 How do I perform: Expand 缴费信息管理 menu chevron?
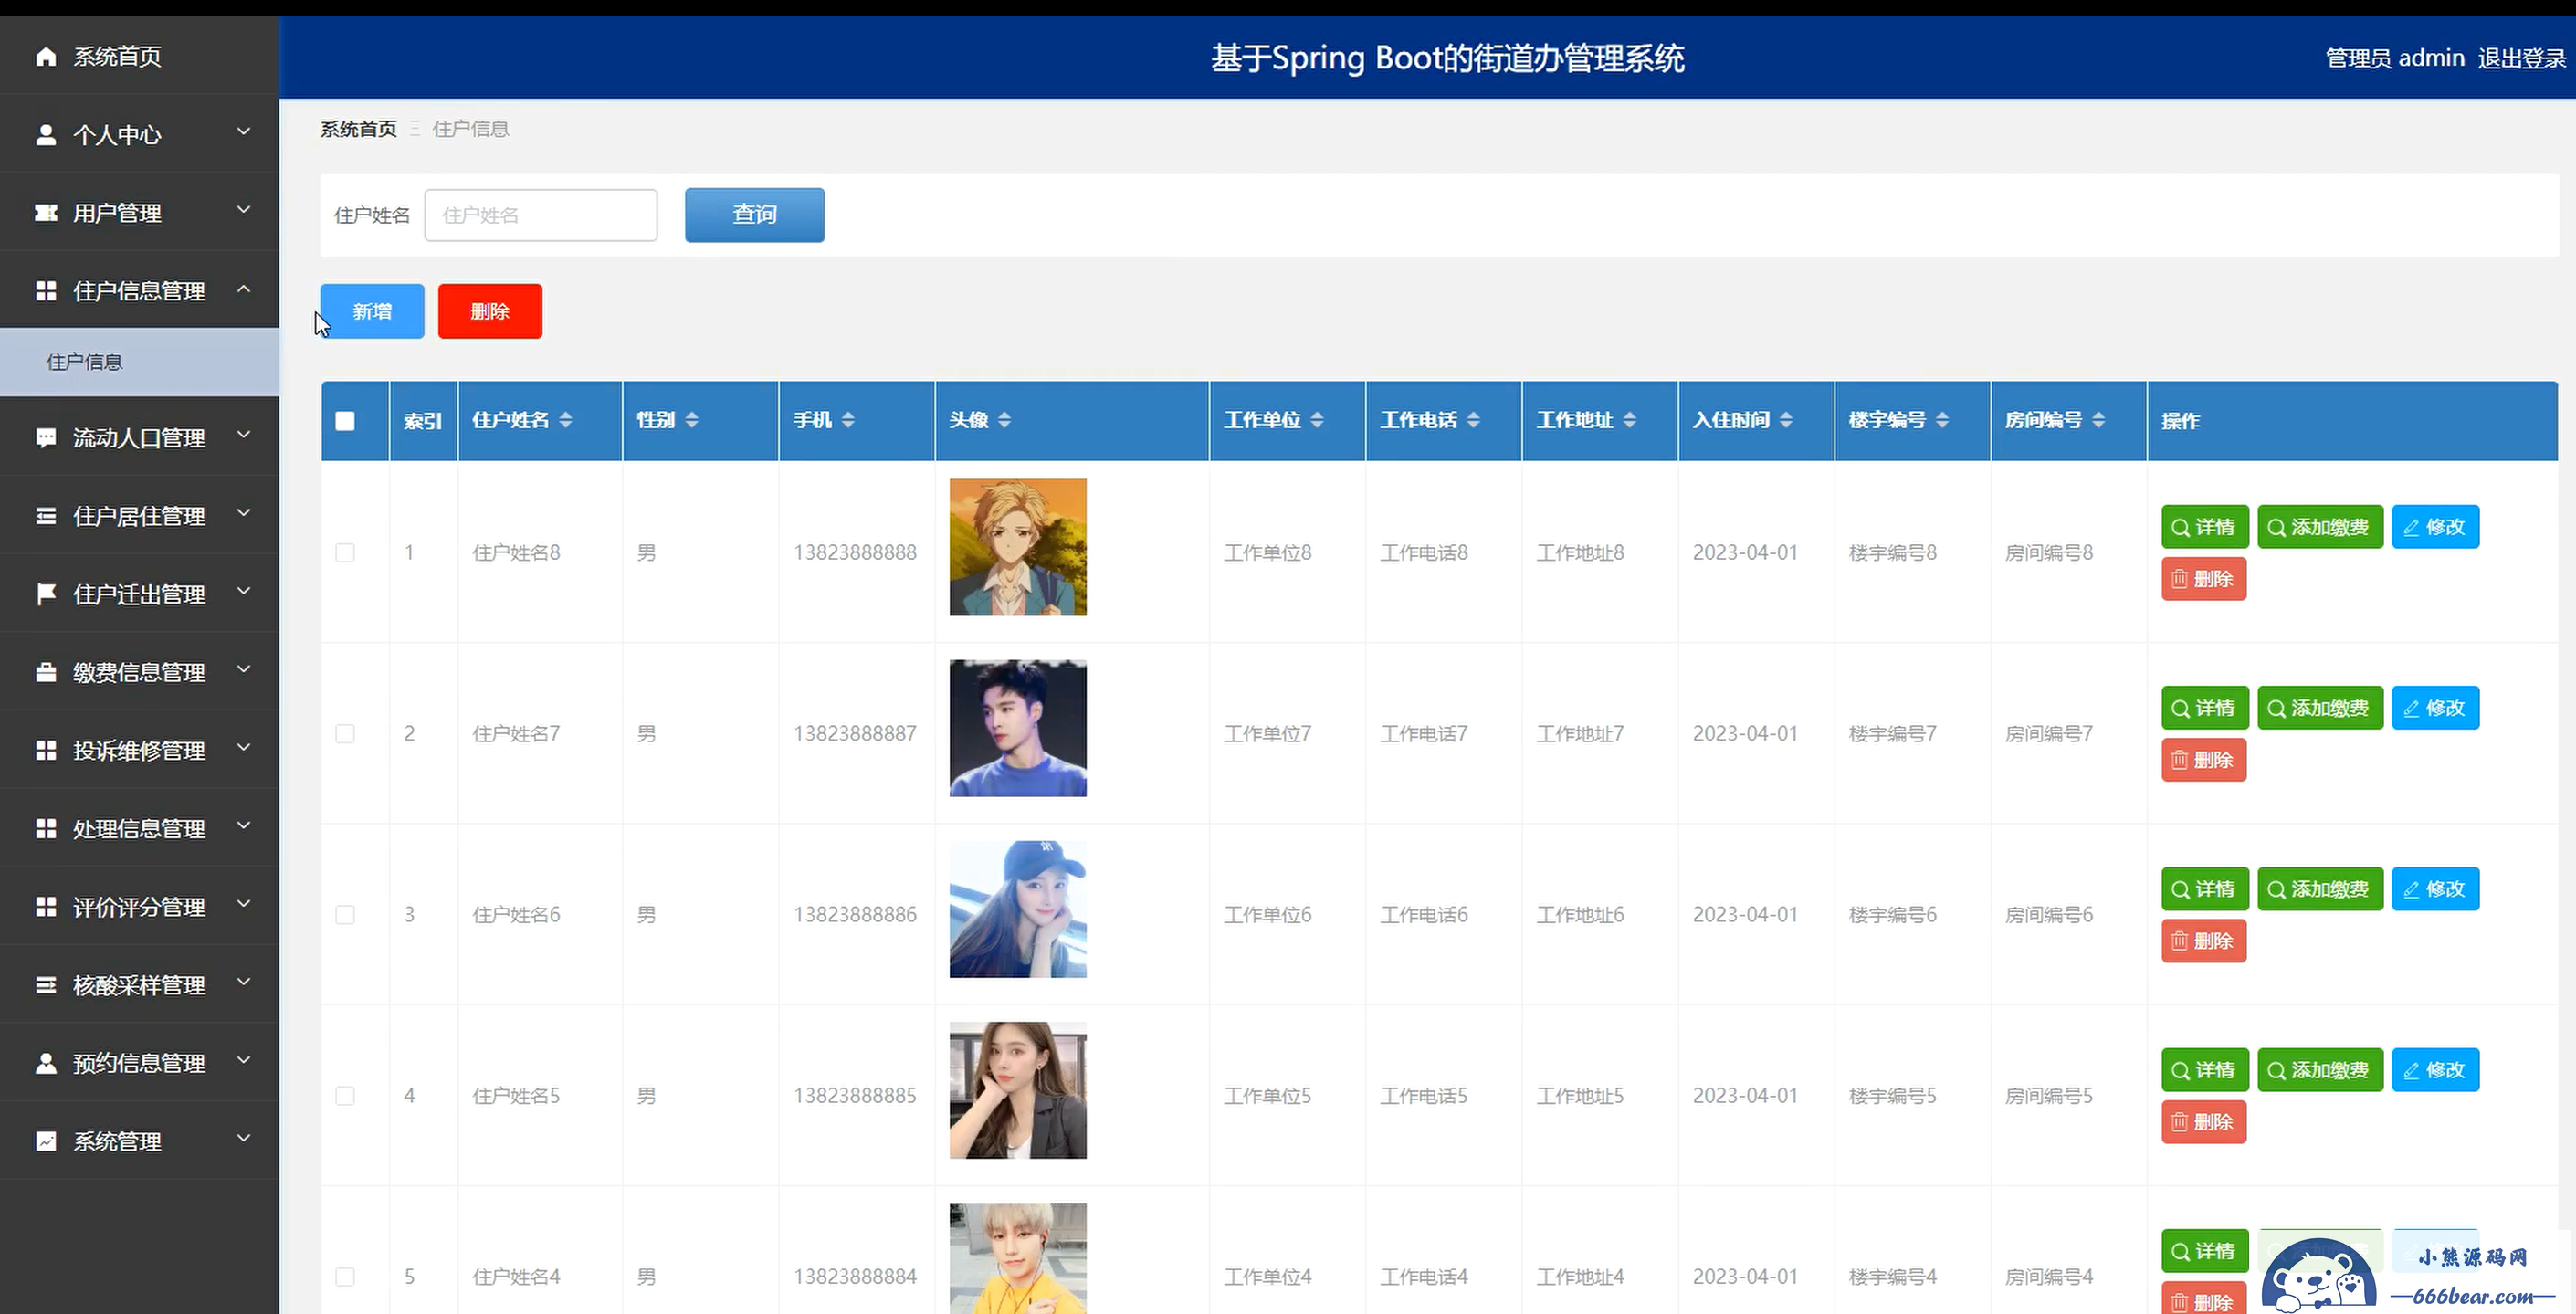(243, 669)
